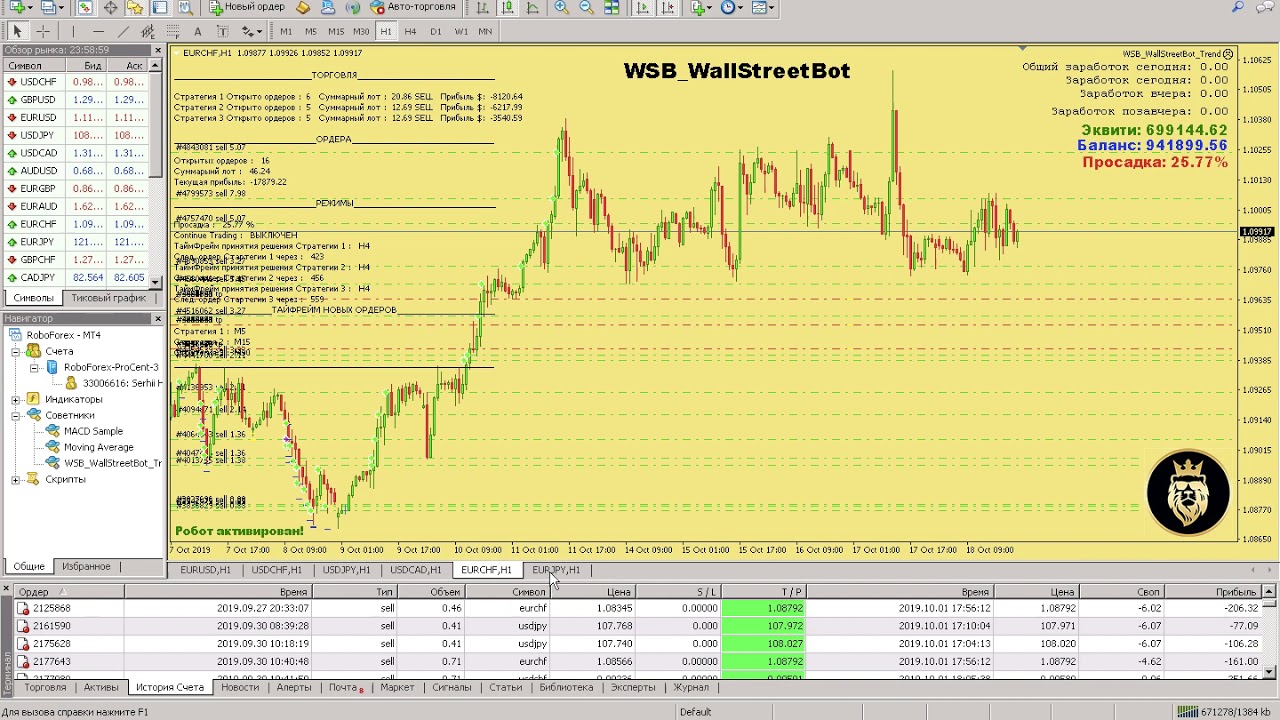Select the Text (A) drawing tool
Screen dimensions: 1280x720
tap(197, 31)
